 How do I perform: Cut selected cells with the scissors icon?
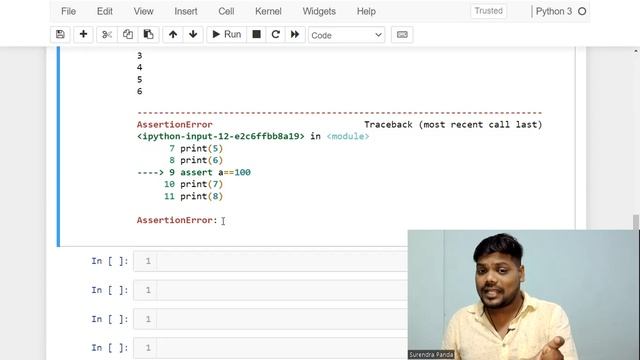107,35
